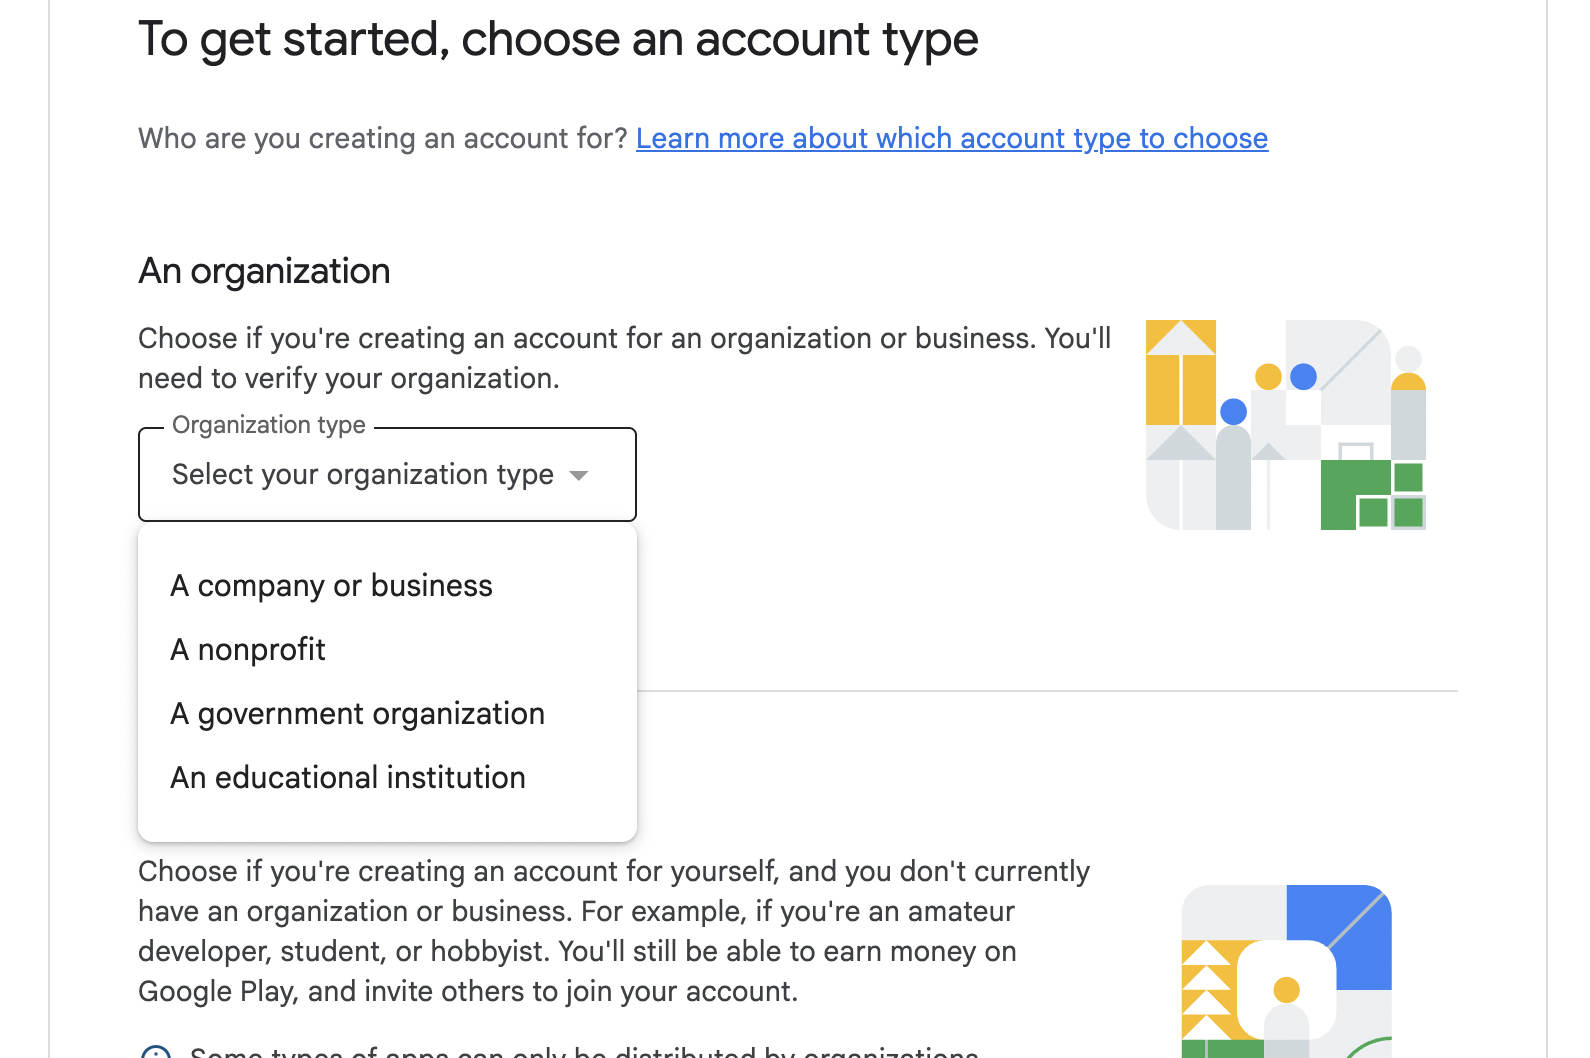Click the 'An organization' section heading
This screenshot has width=1590, height=1058.
(264, 271)
